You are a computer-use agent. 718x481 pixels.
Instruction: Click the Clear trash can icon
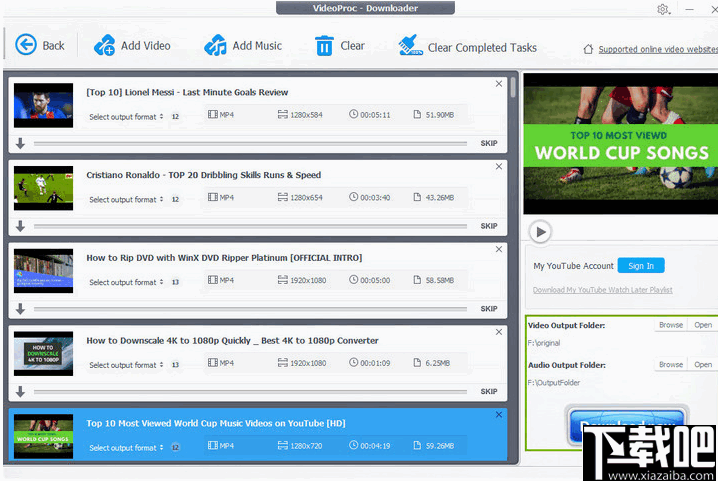click(x=324, y=45)
